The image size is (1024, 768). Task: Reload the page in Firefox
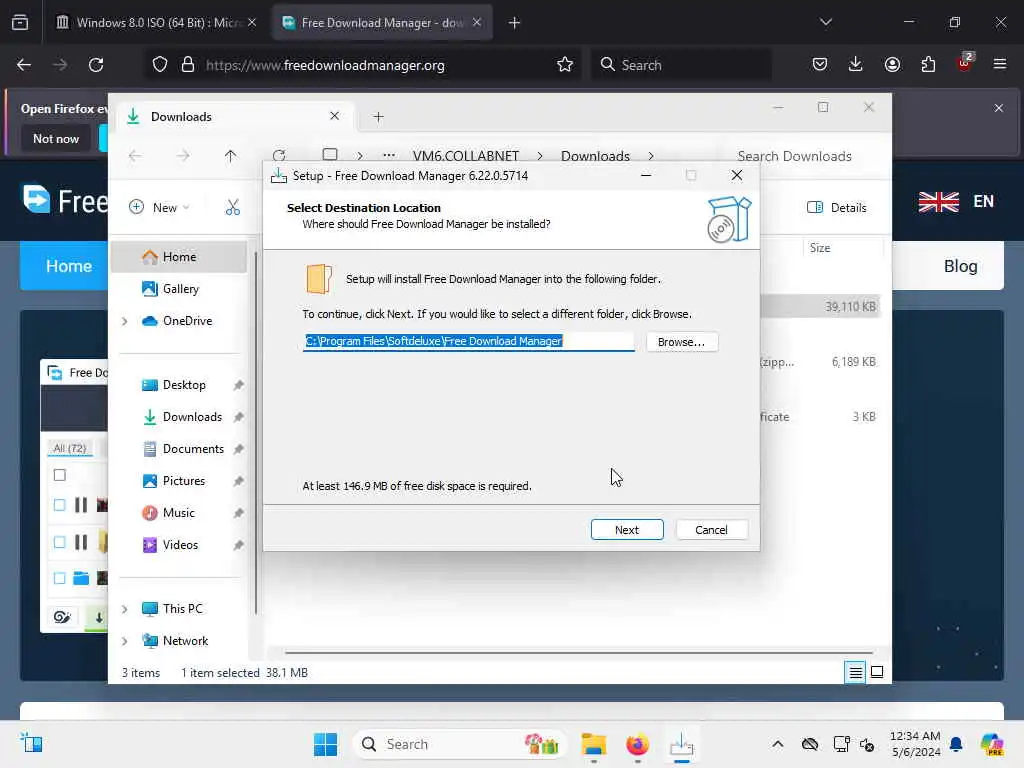96,65
